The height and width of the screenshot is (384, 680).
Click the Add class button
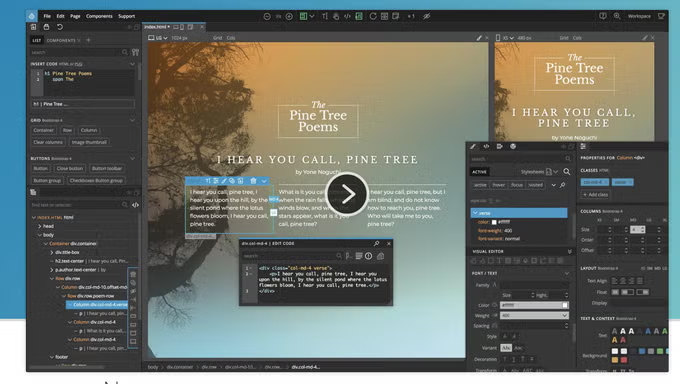pyautogui.click(x=595, y=194)
